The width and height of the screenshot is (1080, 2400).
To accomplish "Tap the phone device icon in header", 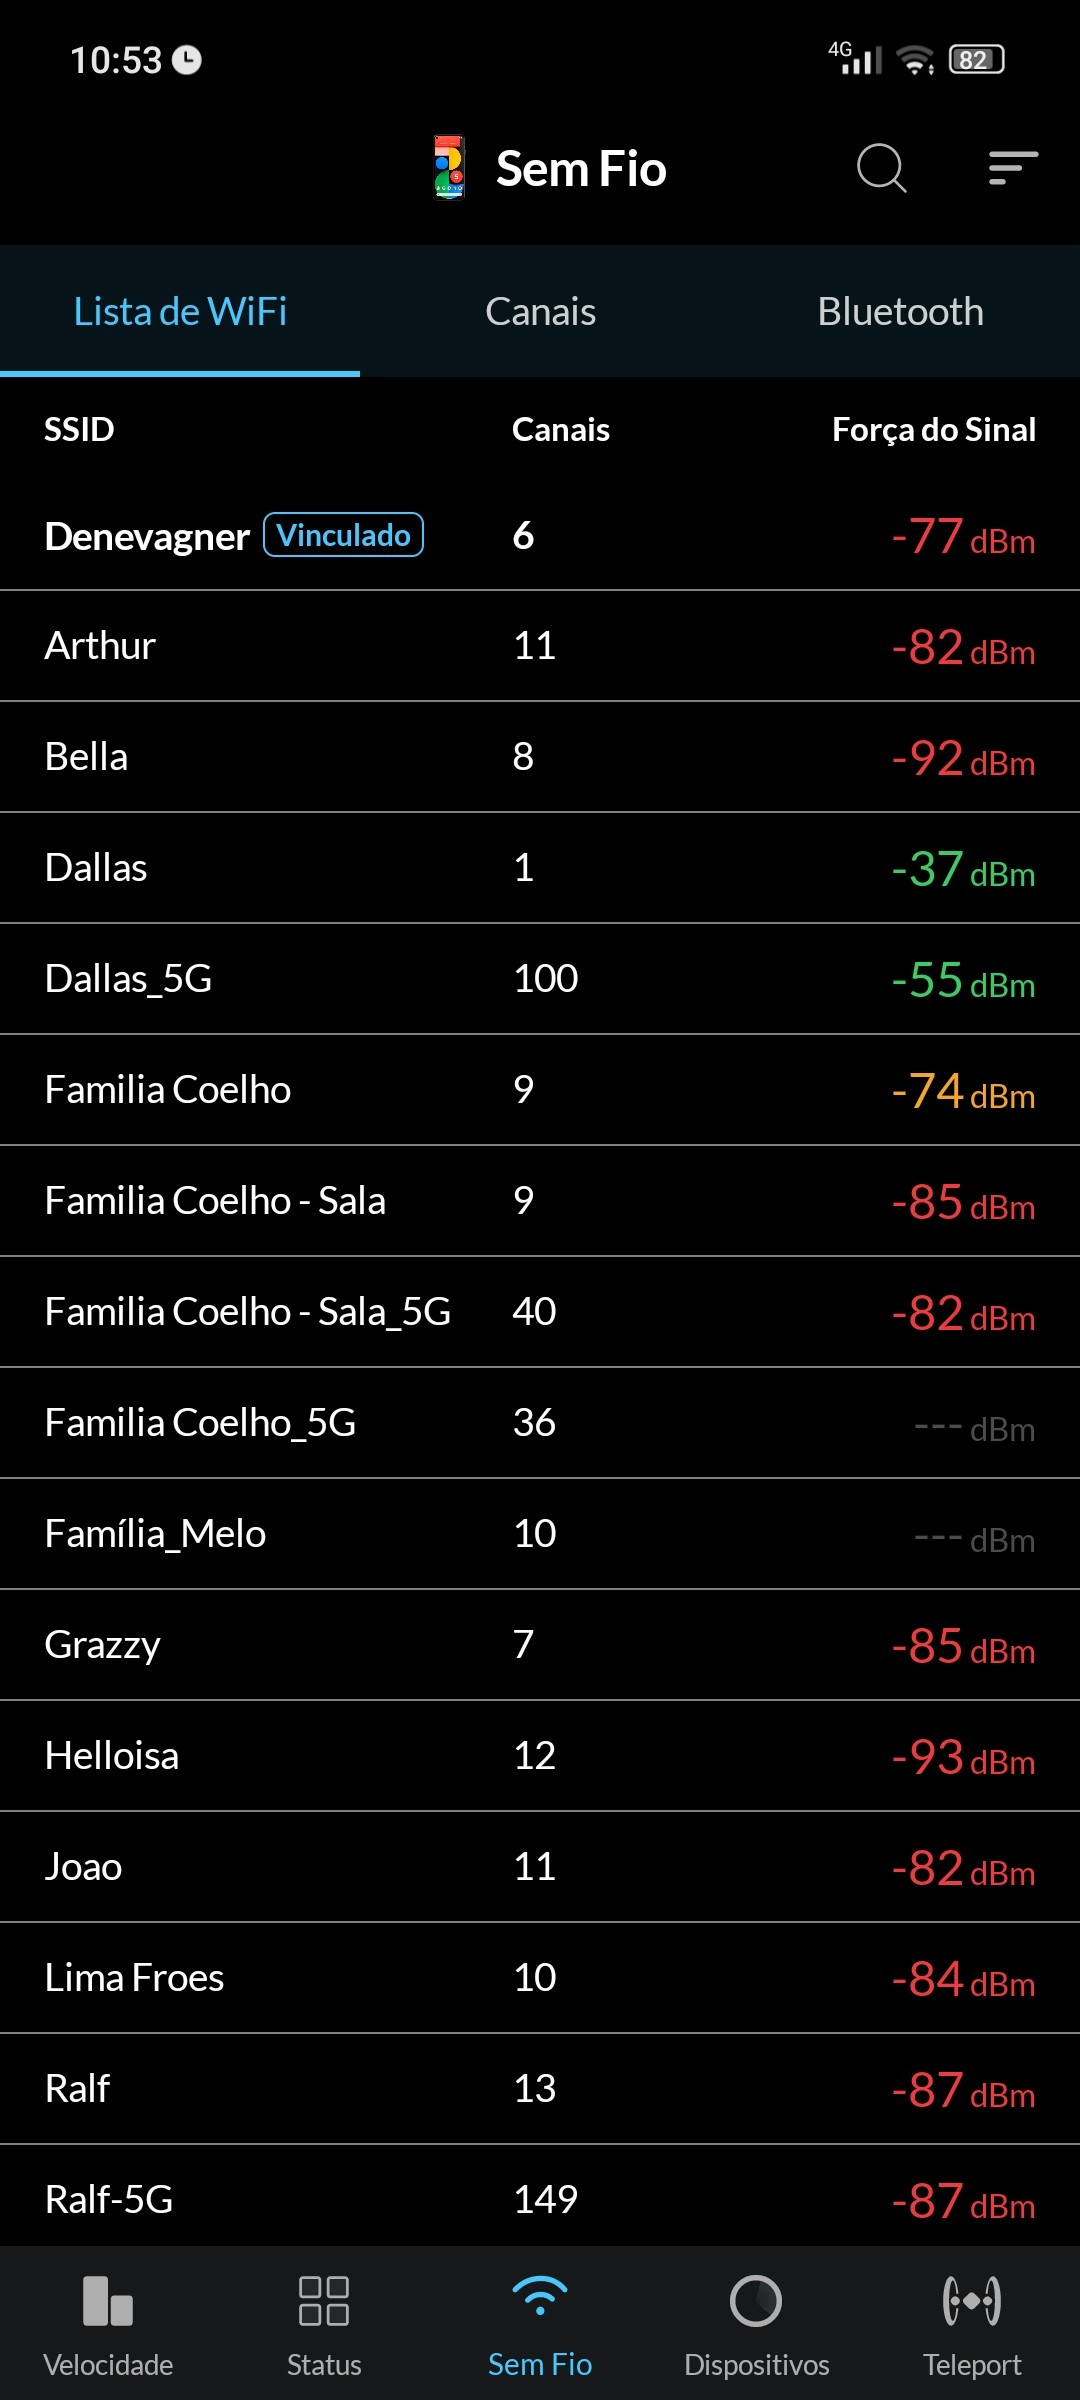I will (449, 168).
